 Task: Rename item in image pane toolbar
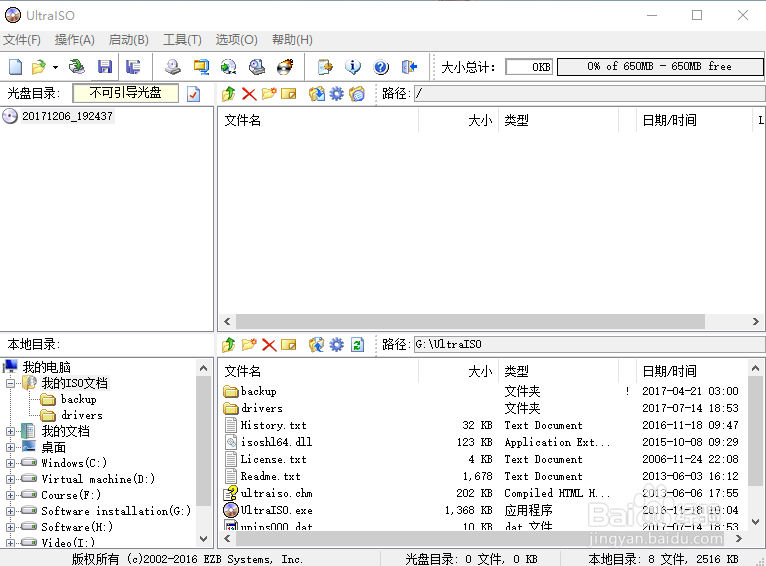coord(289,93)
